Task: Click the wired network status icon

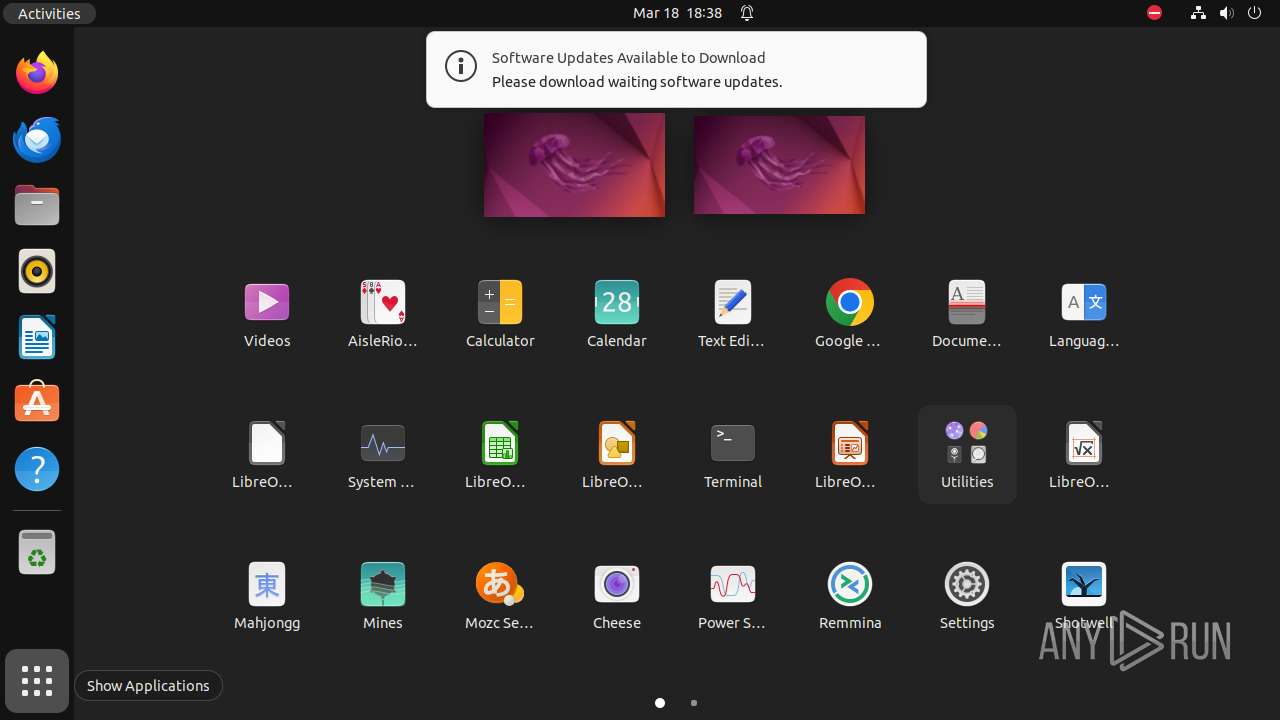Action: [x=1198, y=13]
